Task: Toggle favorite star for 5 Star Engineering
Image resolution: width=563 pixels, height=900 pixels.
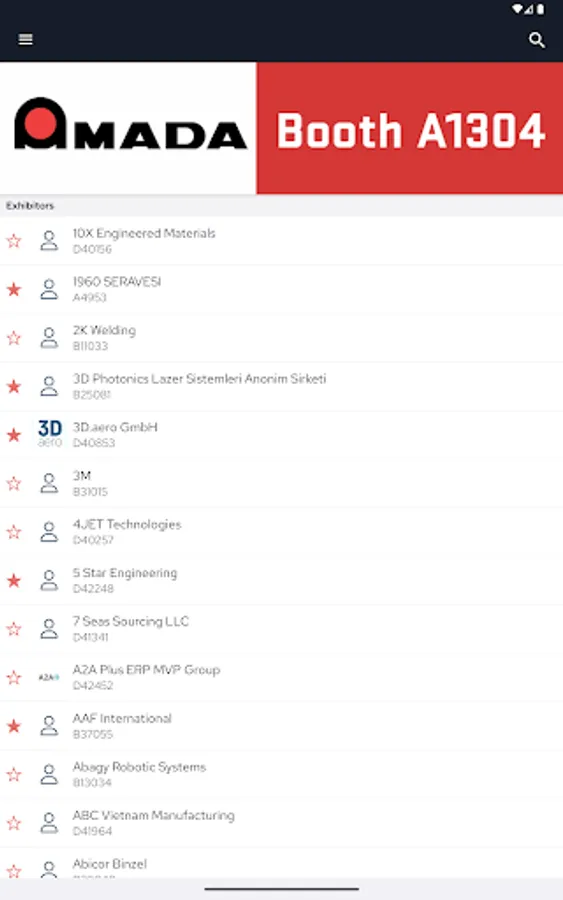Action: tap(14, 580)
